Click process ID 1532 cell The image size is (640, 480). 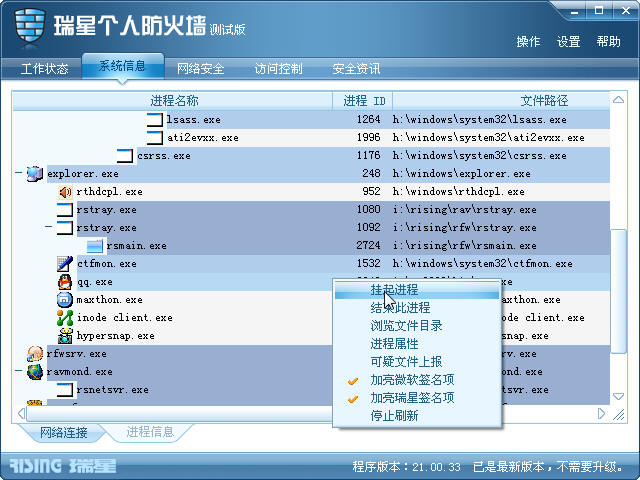(x=369, y=264)
